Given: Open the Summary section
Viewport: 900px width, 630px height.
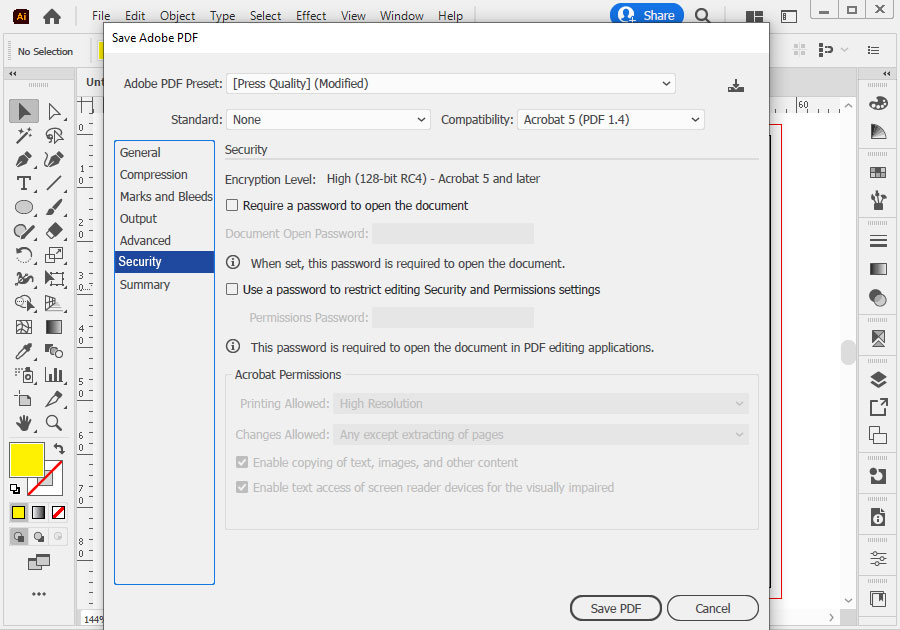Looking at the screenshot, I should pos(145,285).
